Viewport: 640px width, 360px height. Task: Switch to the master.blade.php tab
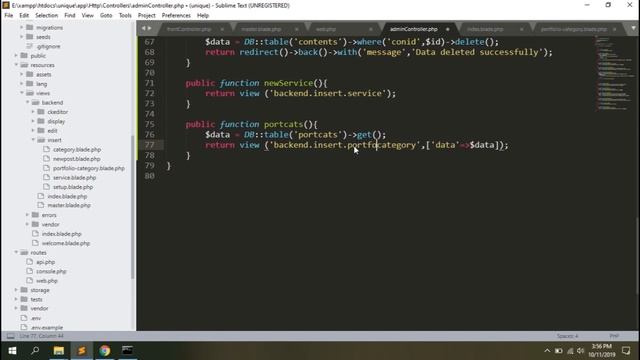[261, 29]
